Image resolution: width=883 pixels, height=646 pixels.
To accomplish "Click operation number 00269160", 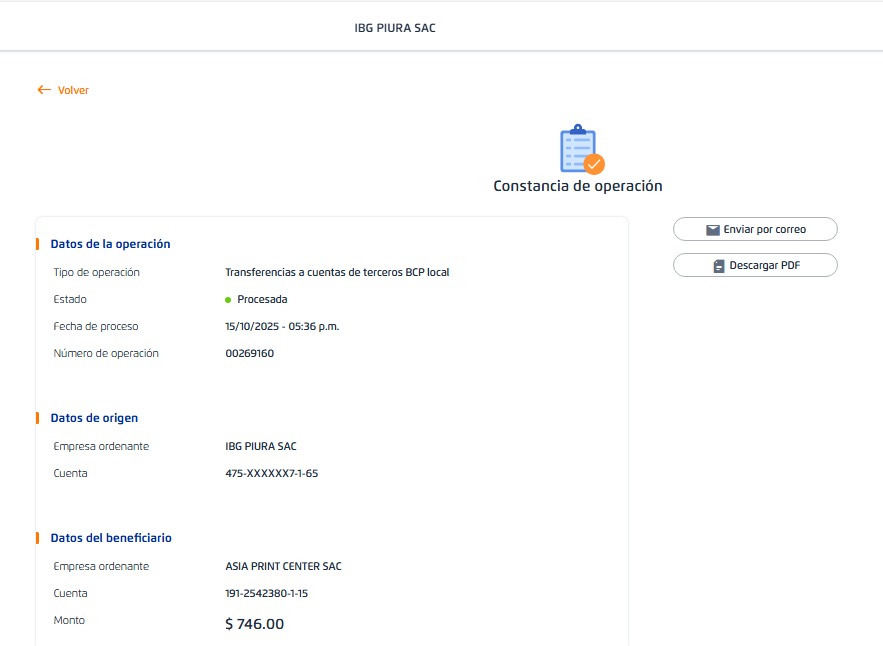I will point(250,353).
